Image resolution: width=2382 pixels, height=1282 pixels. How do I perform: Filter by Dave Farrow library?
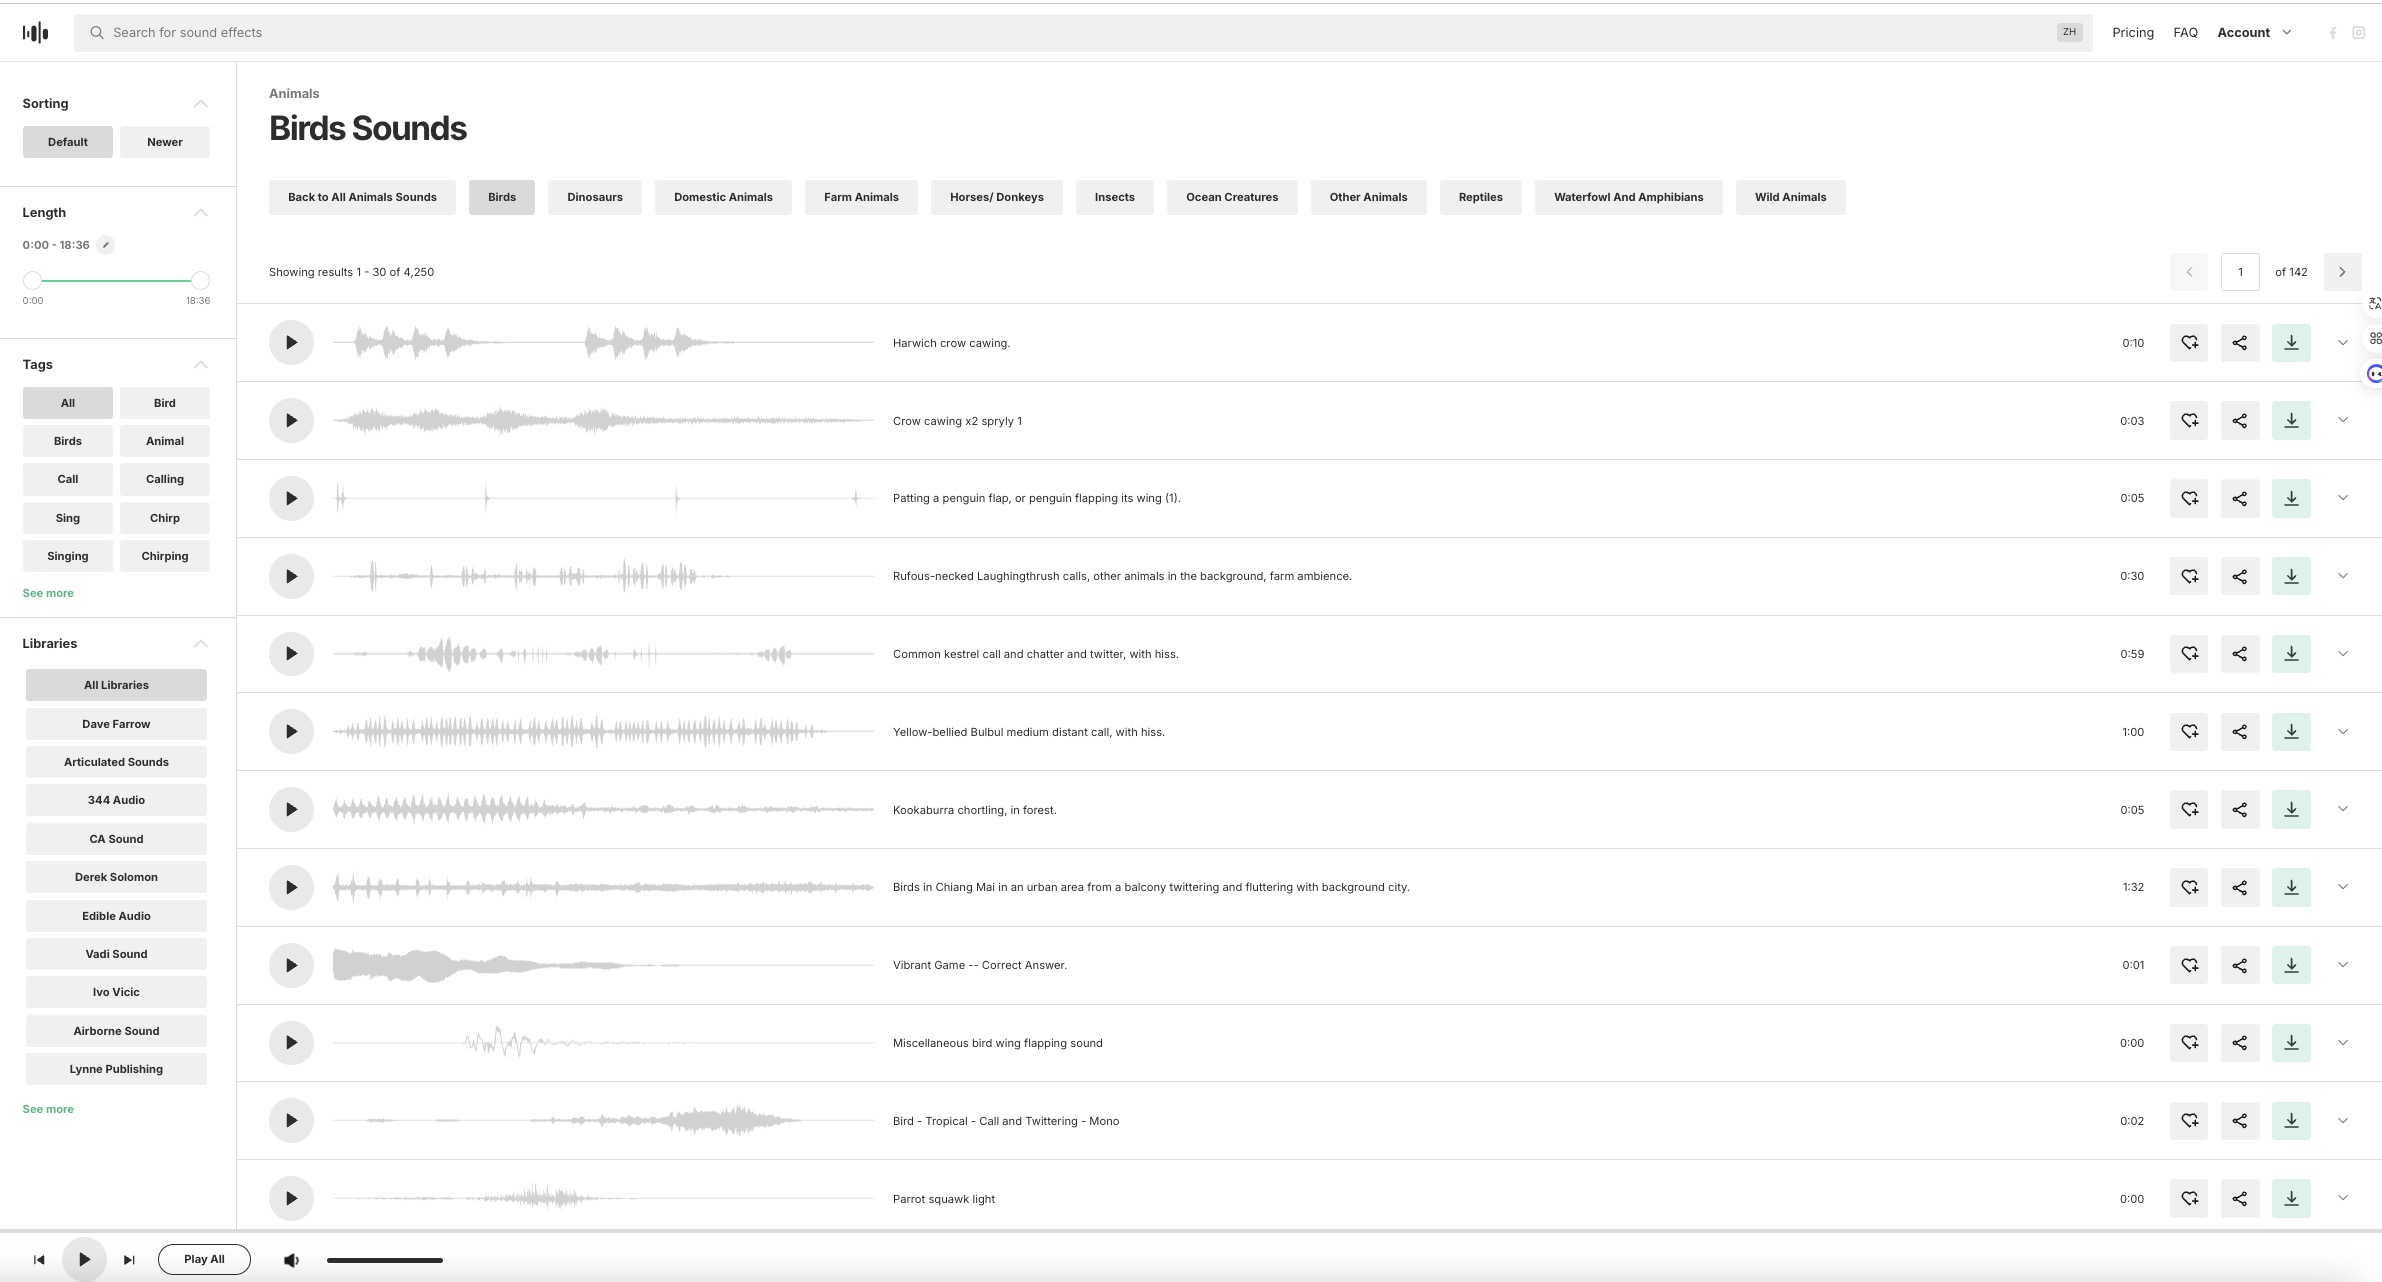[116, 724]
